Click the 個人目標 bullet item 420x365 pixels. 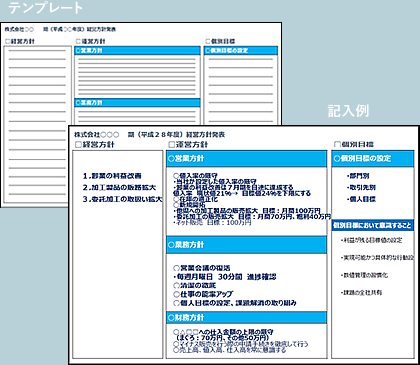point(361,199)
